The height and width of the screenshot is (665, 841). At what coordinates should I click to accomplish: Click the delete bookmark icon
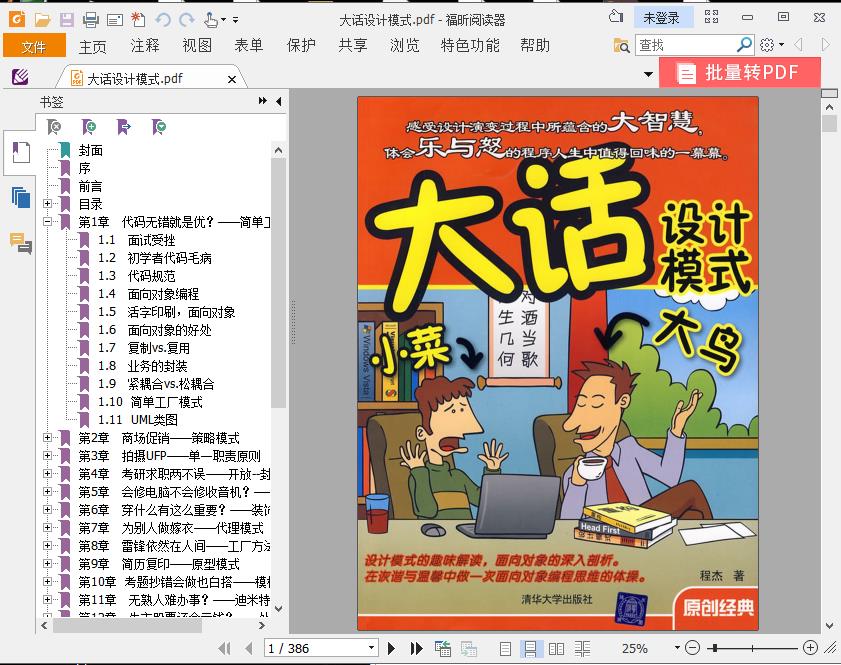[54, 127]
